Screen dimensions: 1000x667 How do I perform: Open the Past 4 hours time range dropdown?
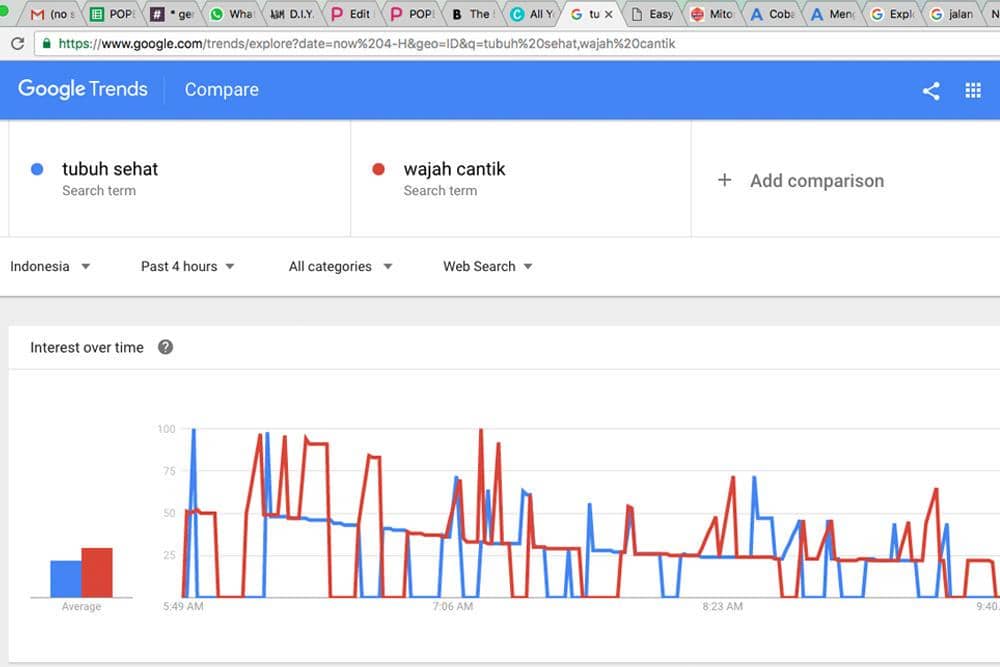[x=188, y=266]
